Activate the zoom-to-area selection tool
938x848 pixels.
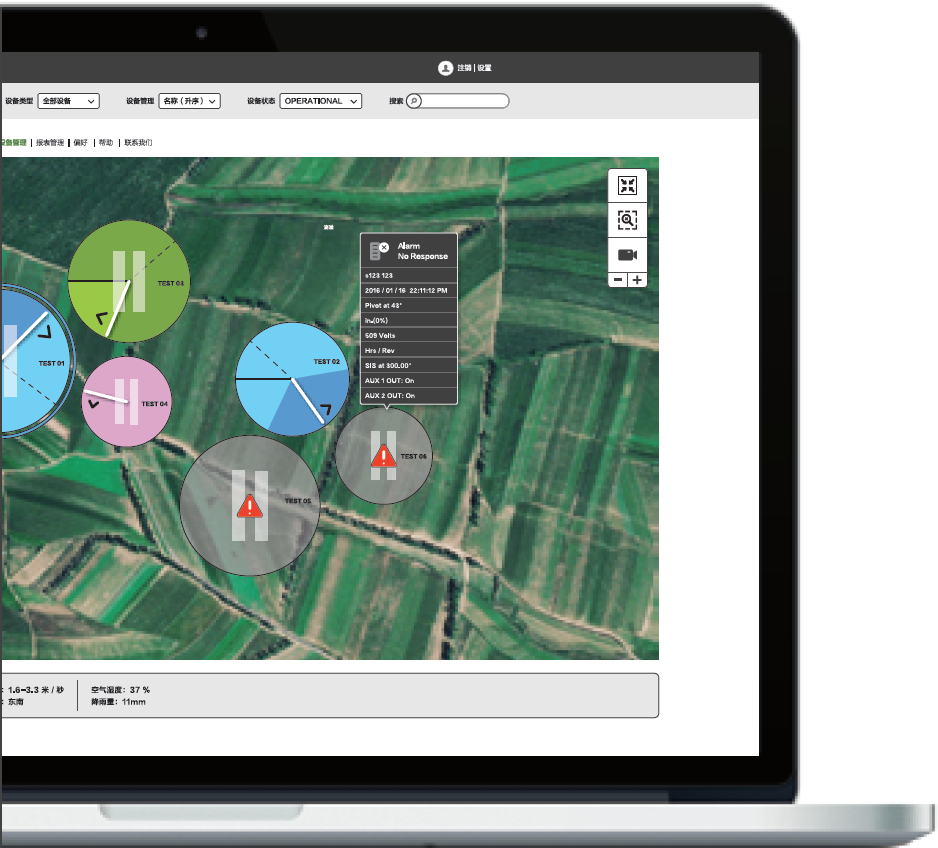pos(627,220)
